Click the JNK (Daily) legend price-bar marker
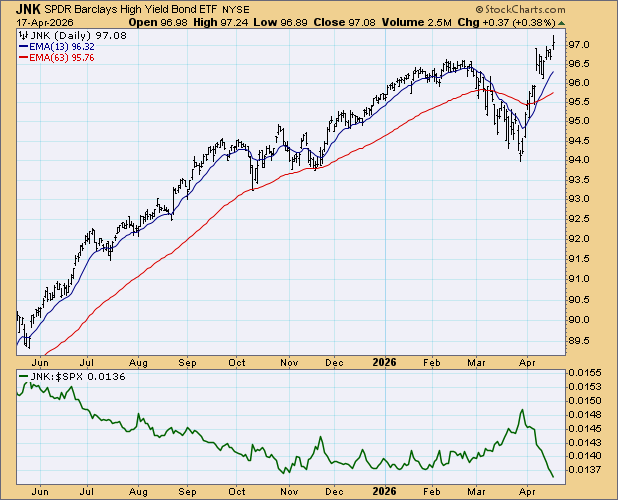618x500 pixels. pyautogui.click(x=24, y=36)
